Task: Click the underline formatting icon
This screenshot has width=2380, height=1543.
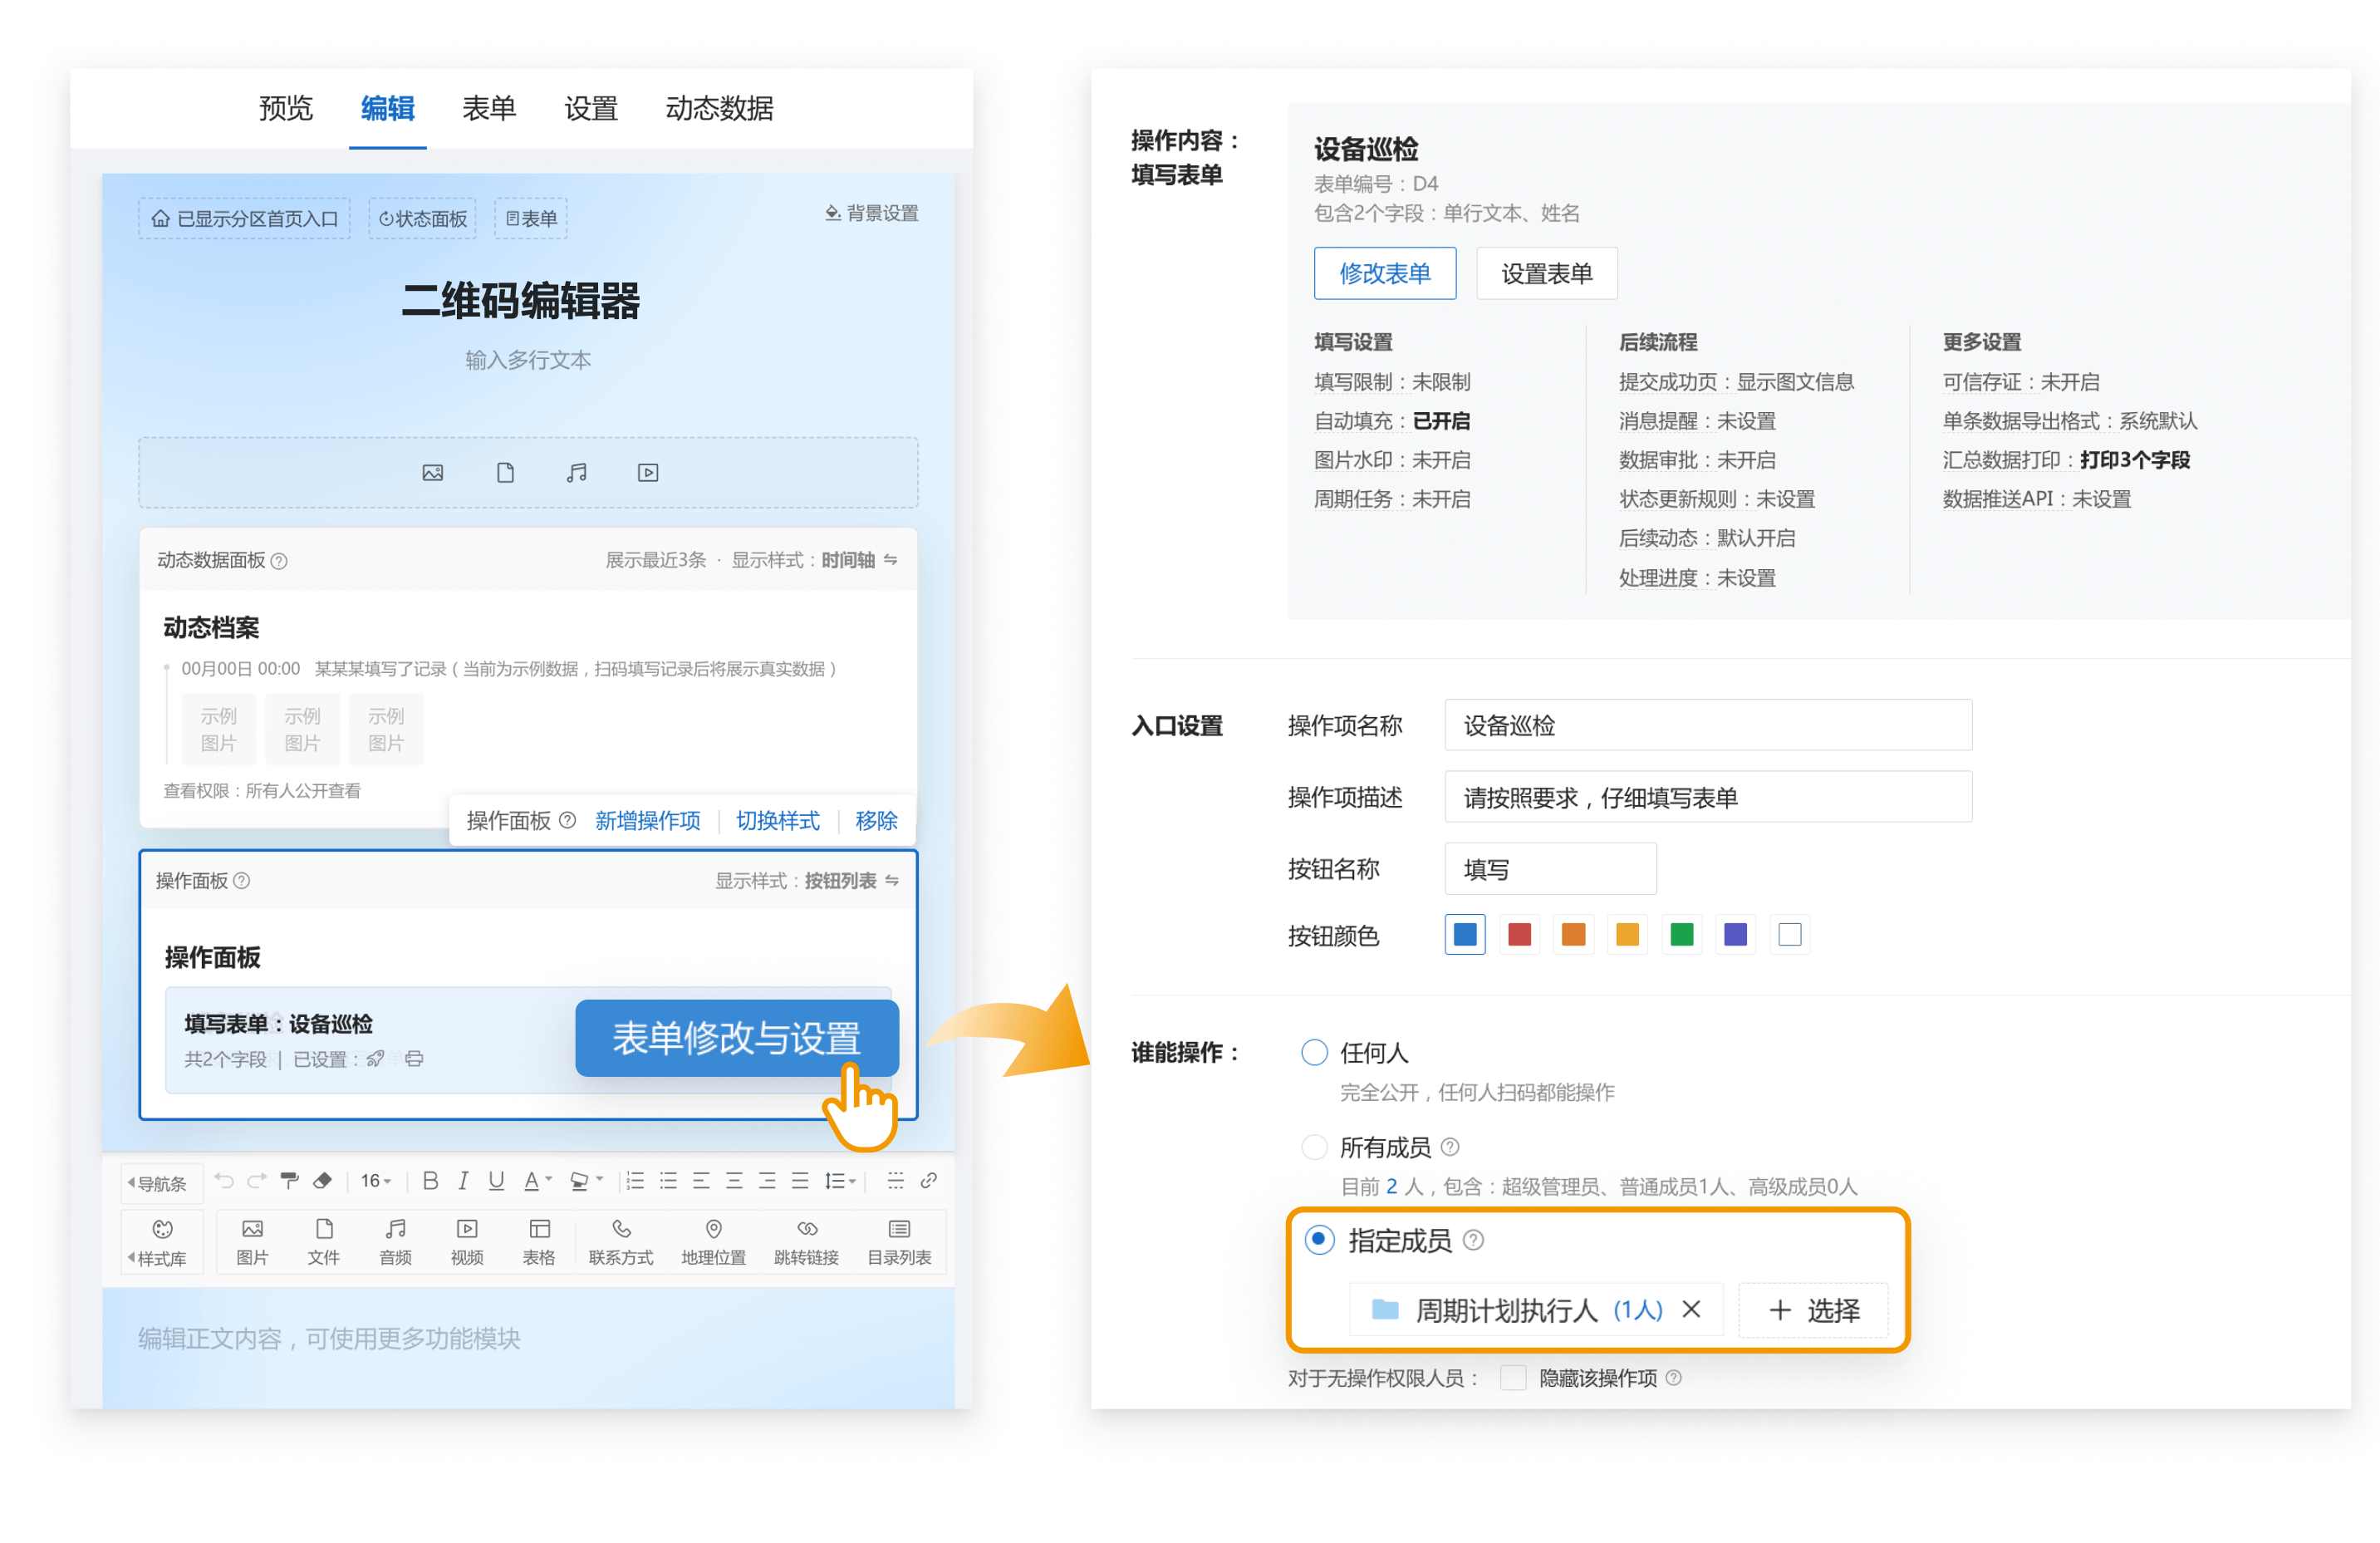Action: click(x=496, y=1180)
